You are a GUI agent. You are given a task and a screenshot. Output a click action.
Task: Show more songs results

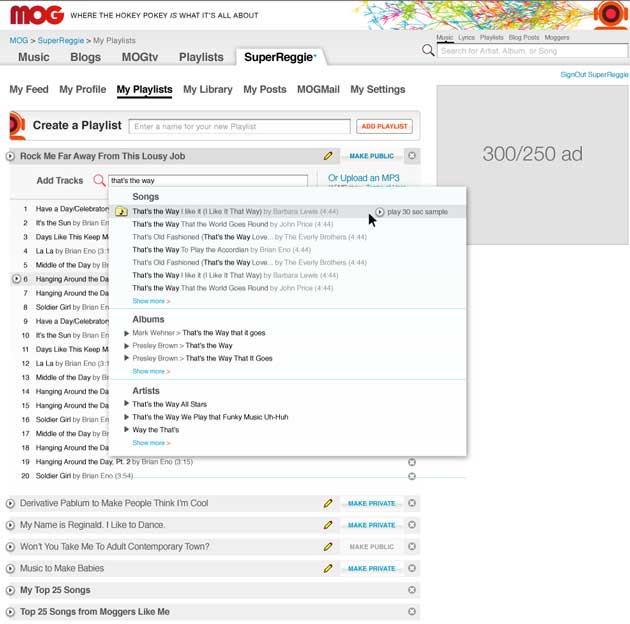151,301
